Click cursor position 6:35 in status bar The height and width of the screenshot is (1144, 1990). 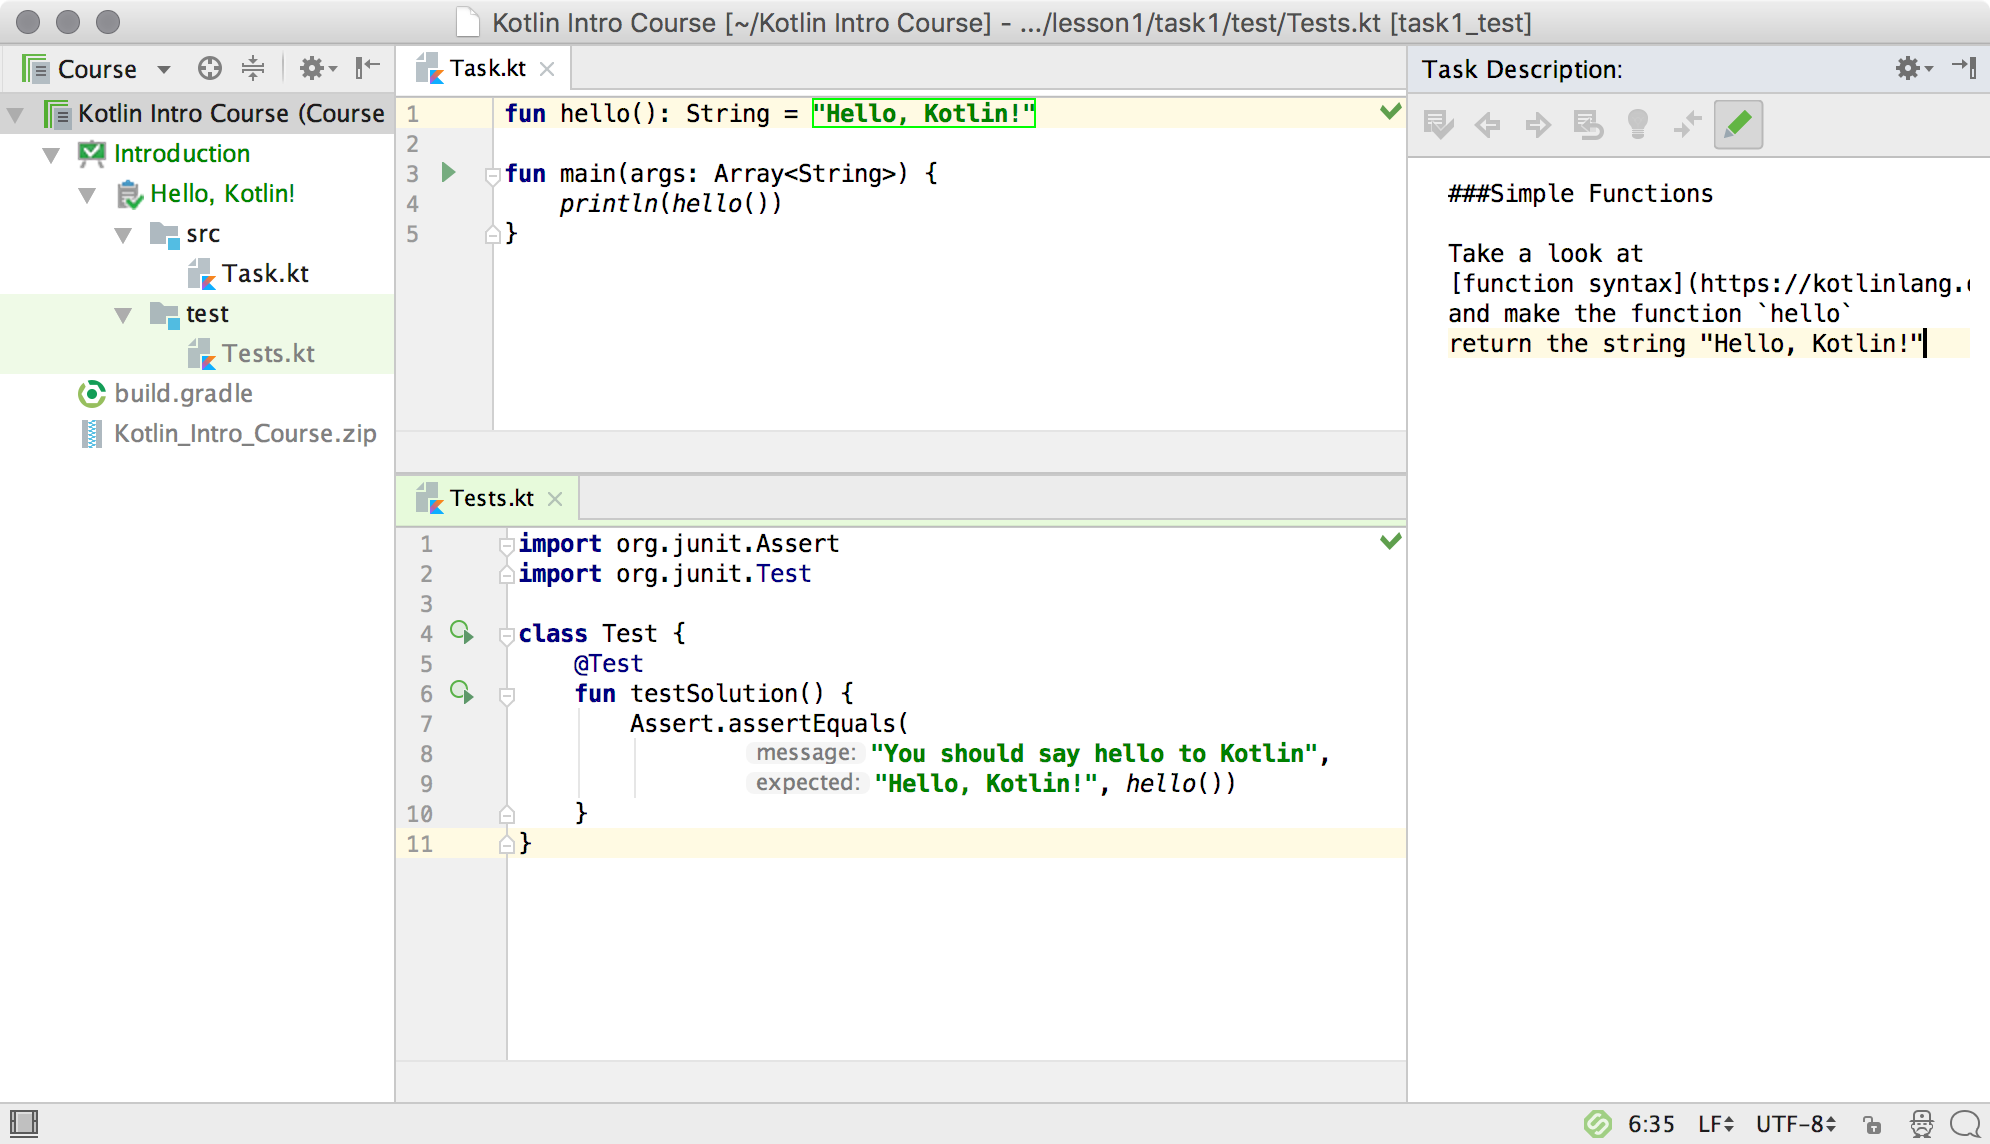coord(1651,1124)
